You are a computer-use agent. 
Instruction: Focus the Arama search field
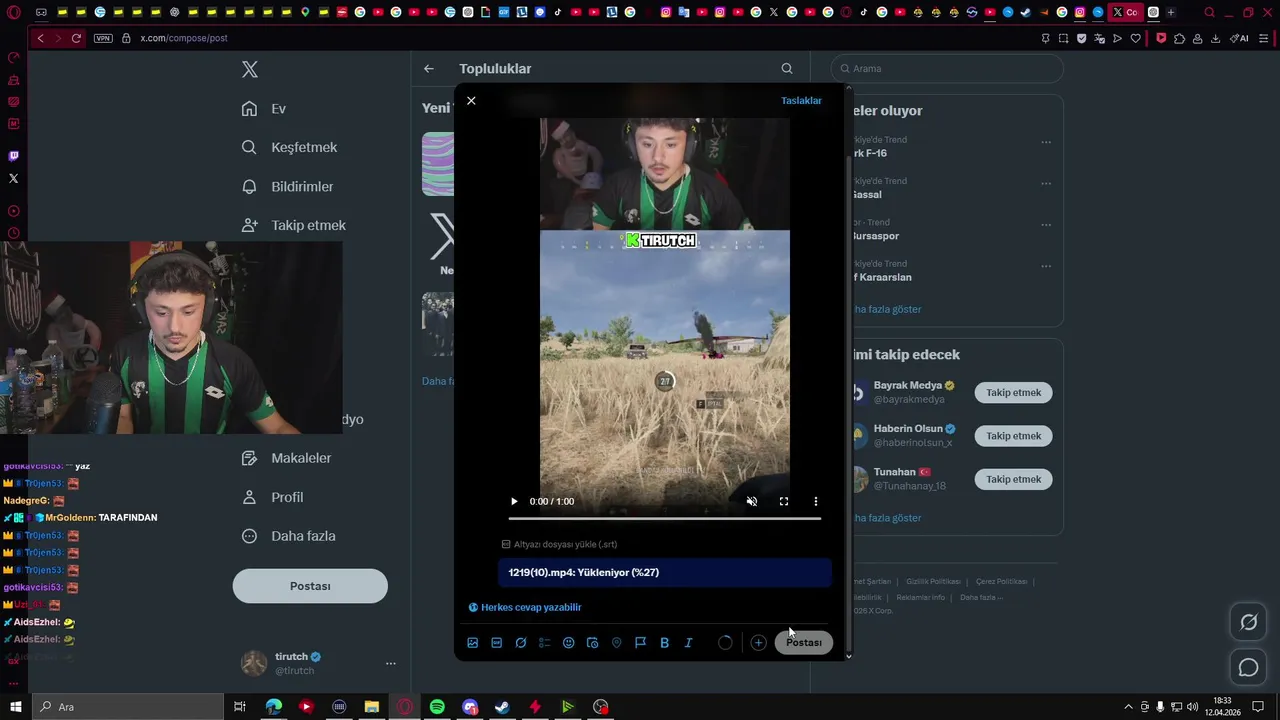point(947,69)
